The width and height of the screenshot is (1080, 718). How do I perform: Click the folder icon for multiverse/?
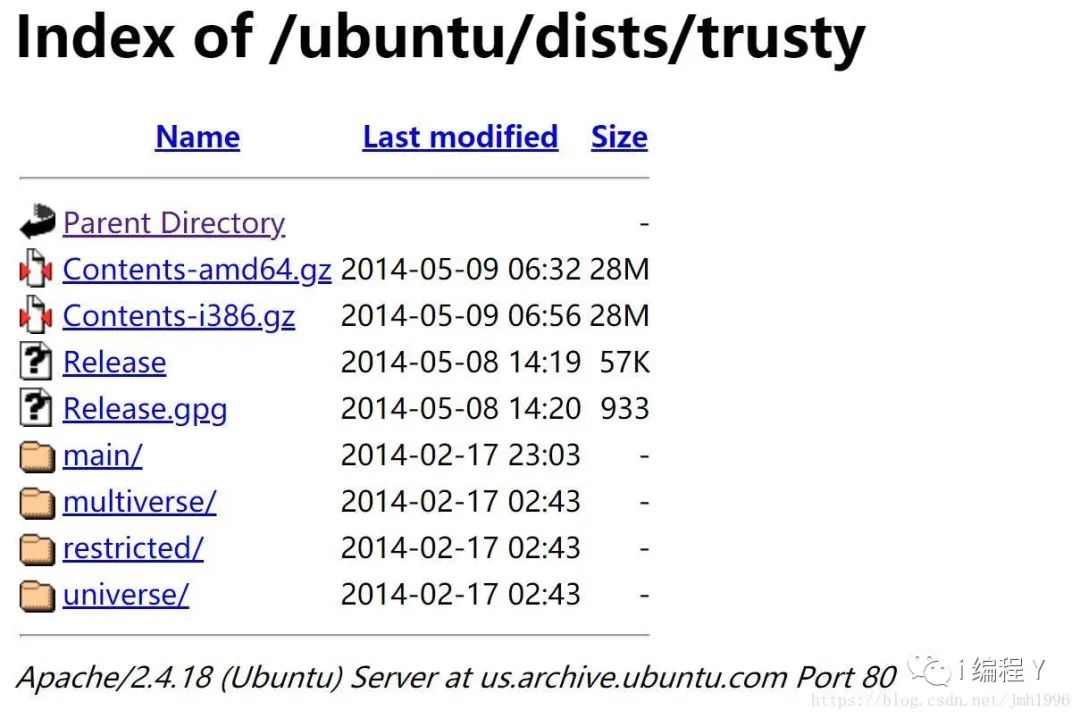coord(37,503)
